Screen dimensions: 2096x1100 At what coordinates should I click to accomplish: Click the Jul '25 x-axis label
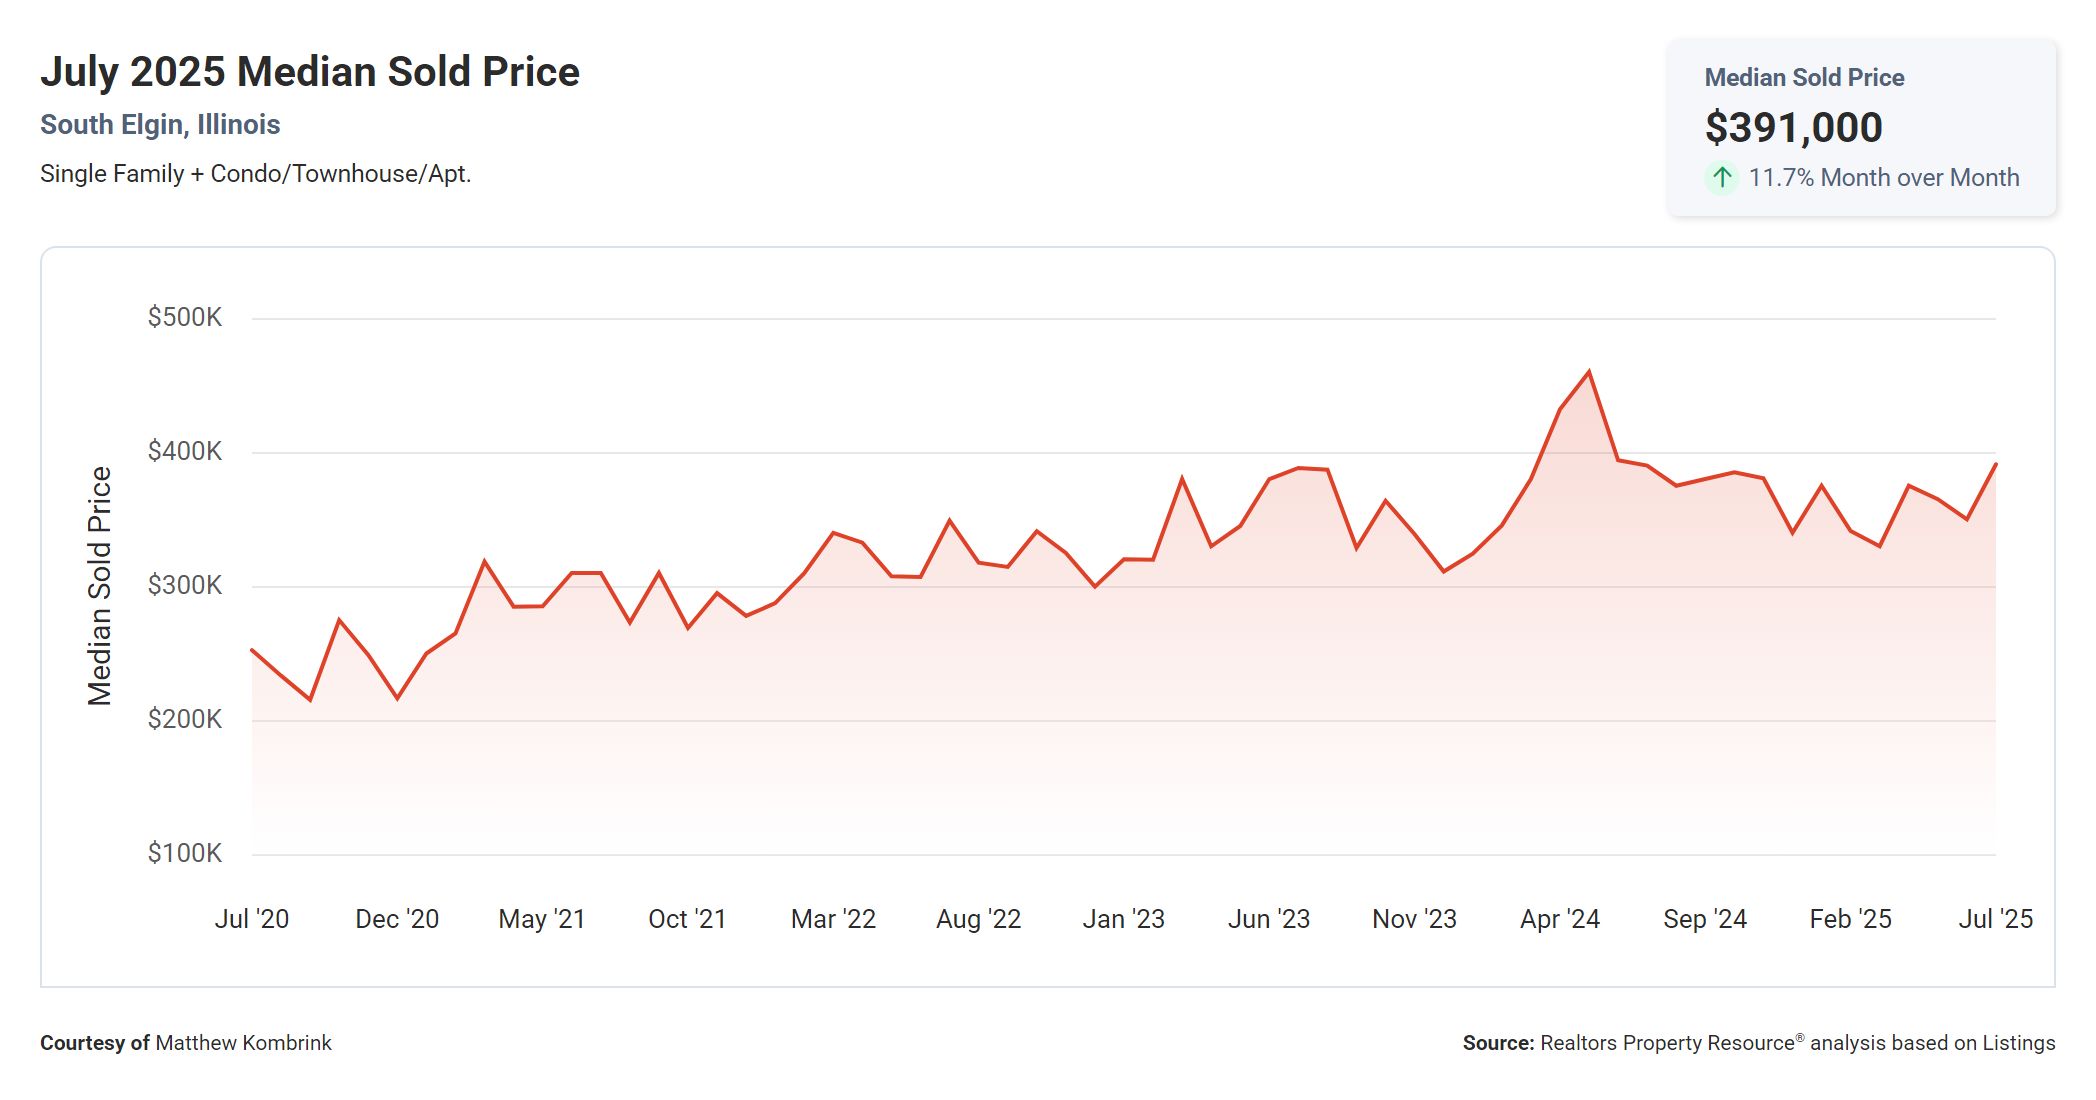pyautogui.click(x=1994, y=918)
